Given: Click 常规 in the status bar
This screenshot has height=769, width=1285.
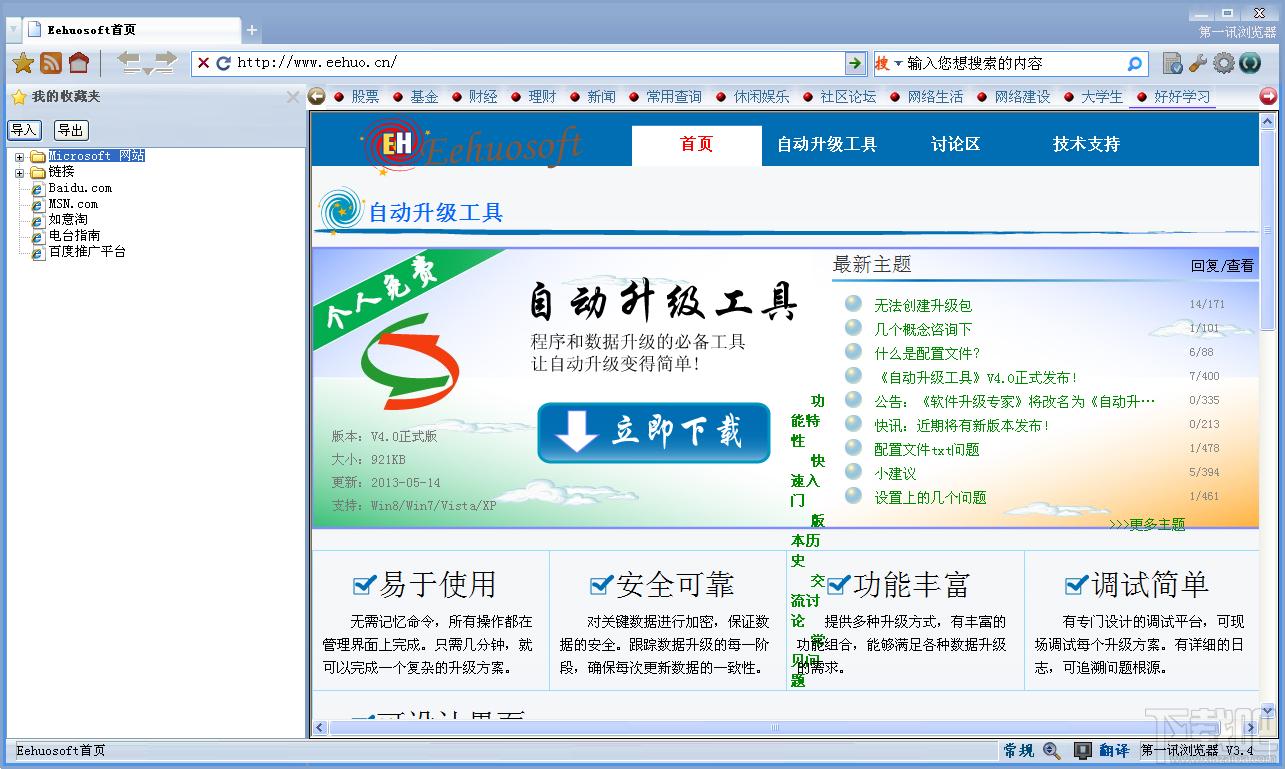Looking at the screenshot, I should coord(1019,750).
